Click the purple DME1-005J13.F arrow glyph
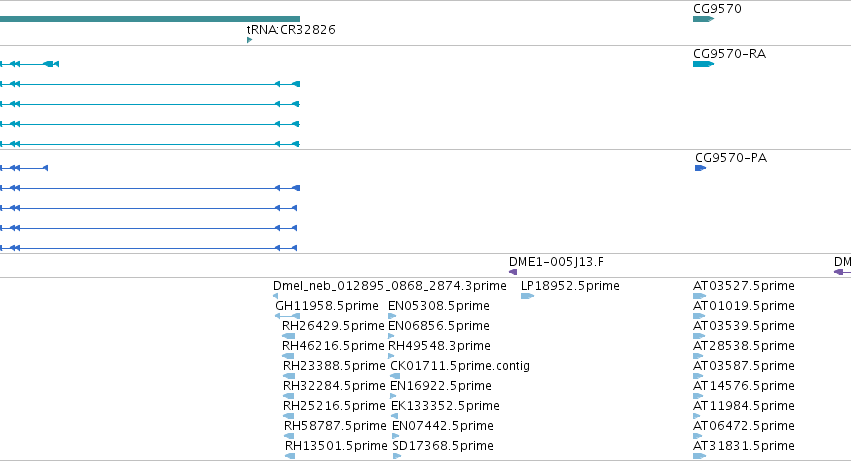 513,272
